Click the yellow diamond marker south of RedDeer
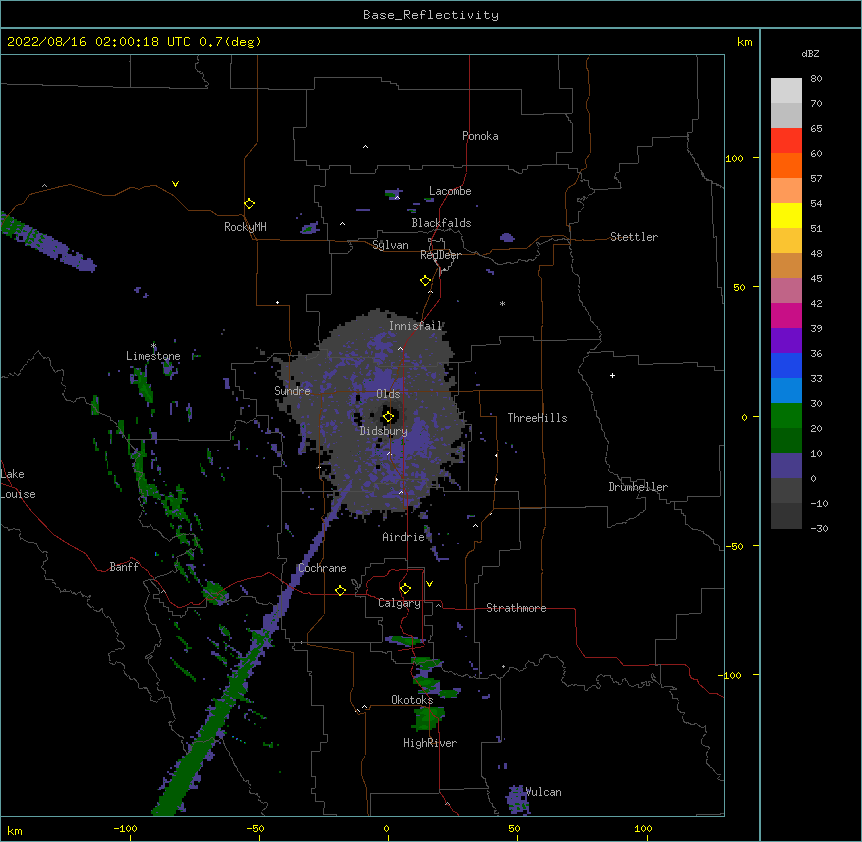 426,280
